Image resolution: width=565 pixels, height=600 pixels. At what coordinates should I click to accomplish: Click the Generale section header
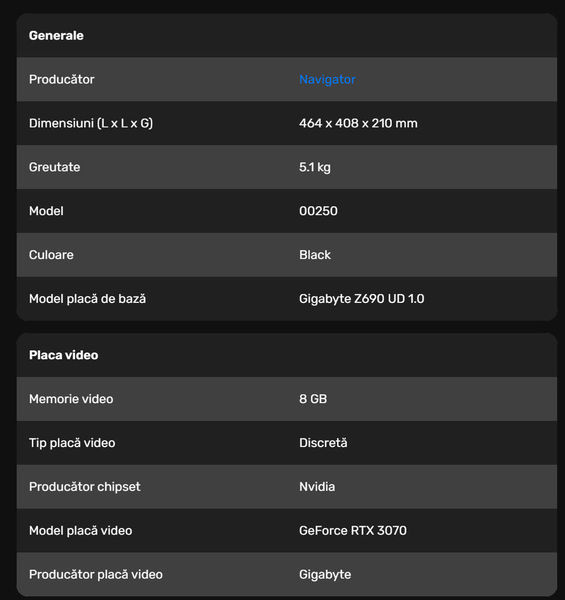tap(56, 36)
